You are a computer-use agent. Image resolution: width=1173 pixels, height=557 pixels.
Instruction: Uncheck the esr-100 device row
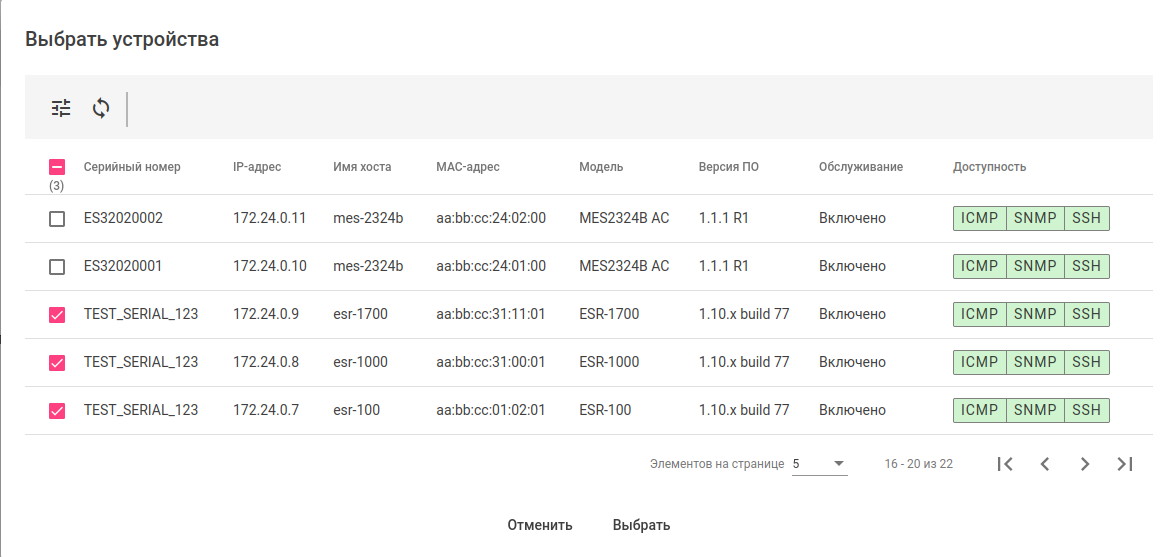pos(57,411)
